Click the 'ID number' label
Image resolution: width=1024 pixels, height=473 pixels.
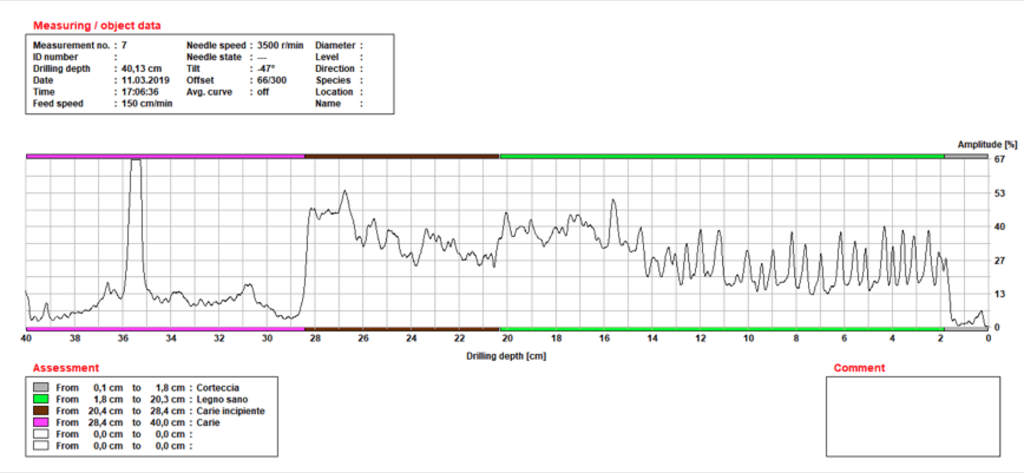(56, 57)
